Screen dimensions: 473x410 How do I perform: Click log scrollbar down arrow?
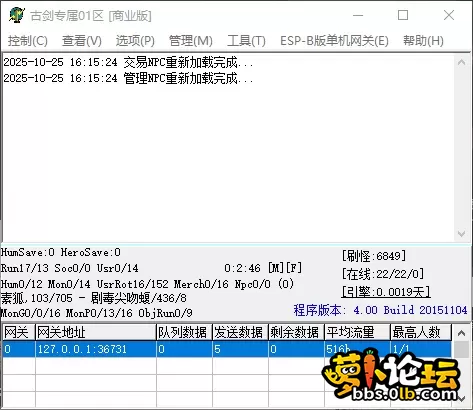click(x=462, y=234)
